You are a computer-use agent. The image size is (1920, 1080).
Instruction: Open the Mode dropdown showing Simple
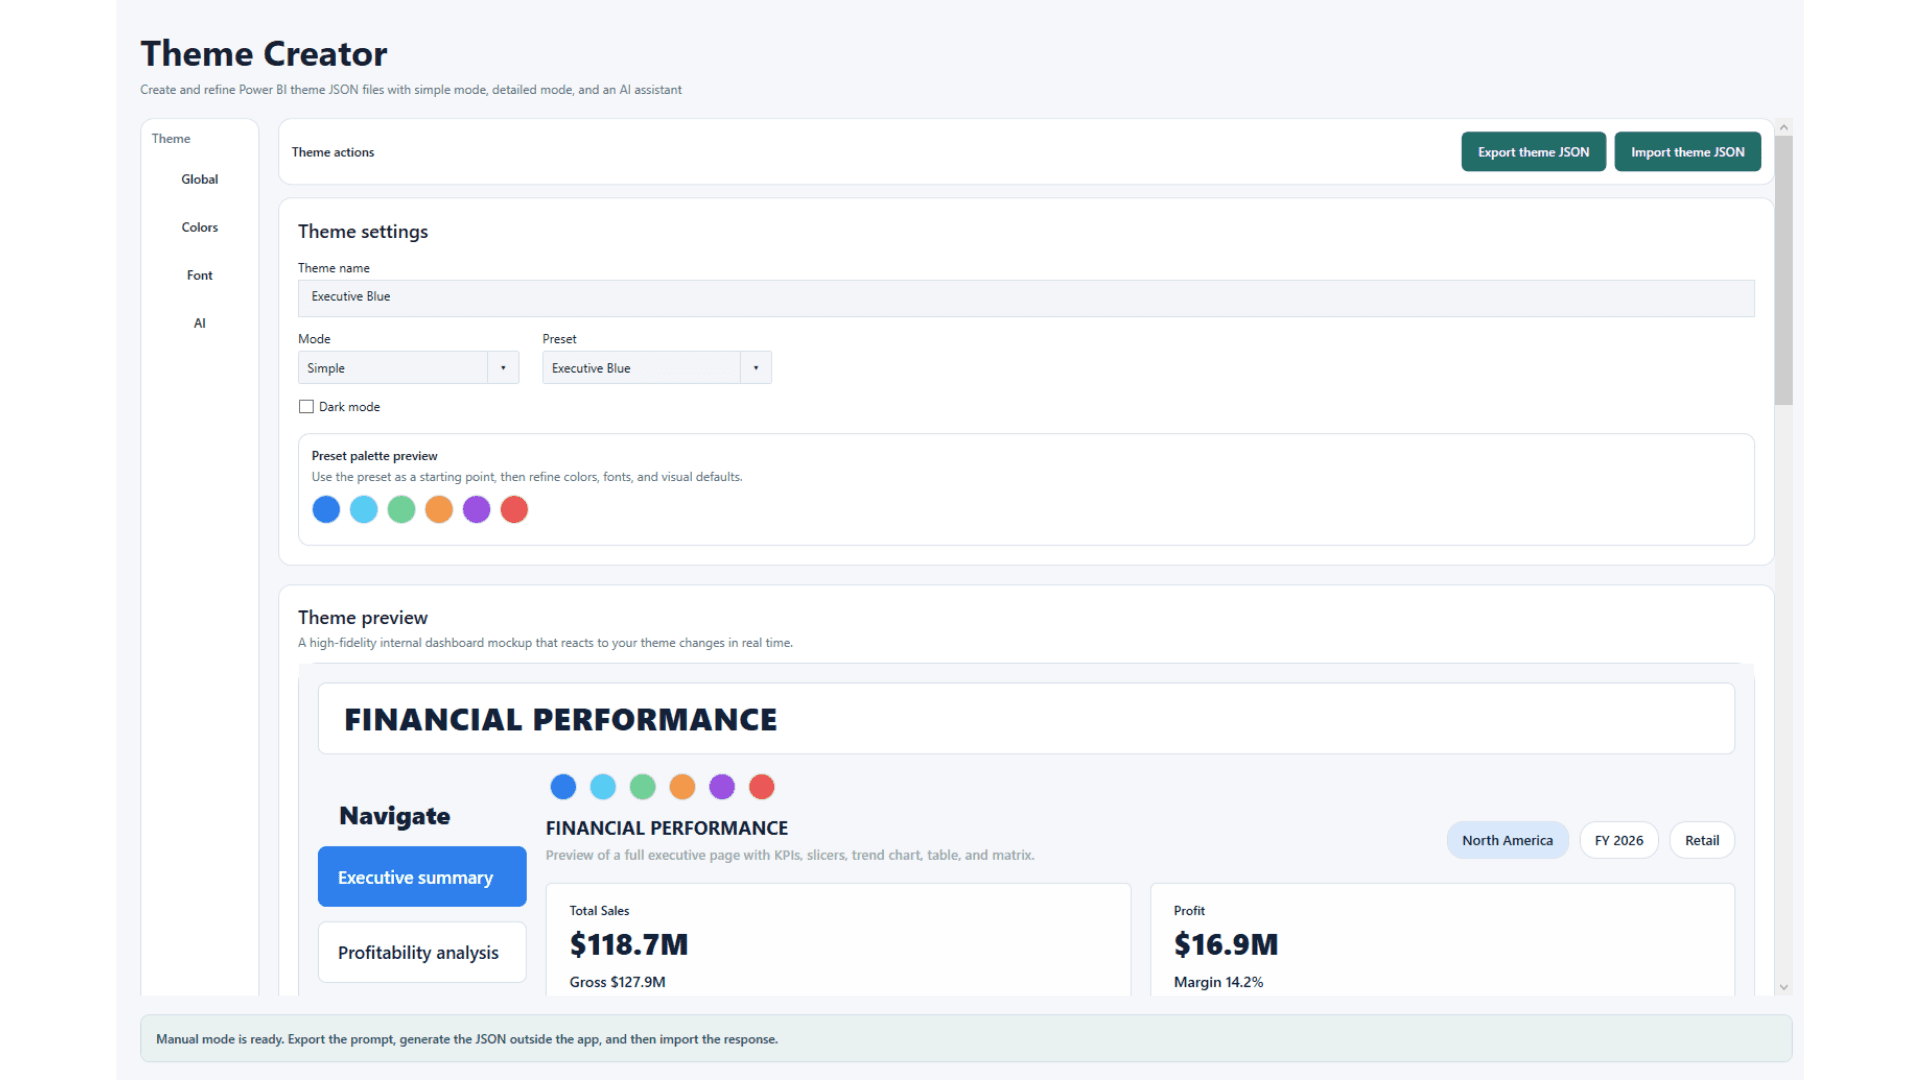pos(408,368)
